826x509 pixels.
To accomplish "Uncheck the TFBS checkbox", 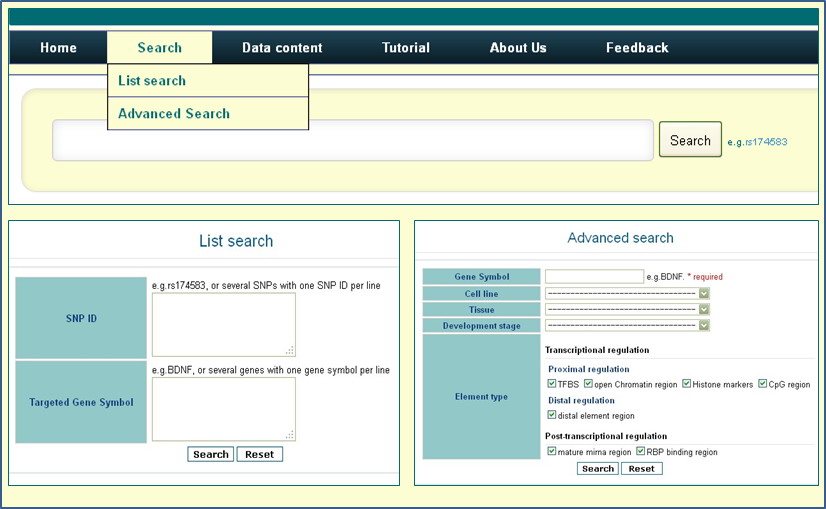I will [x=552, y=384].
